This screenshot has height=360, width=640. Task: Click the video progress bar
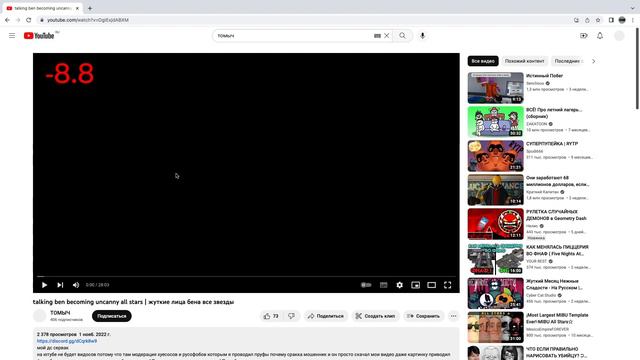tap(246, 276)
